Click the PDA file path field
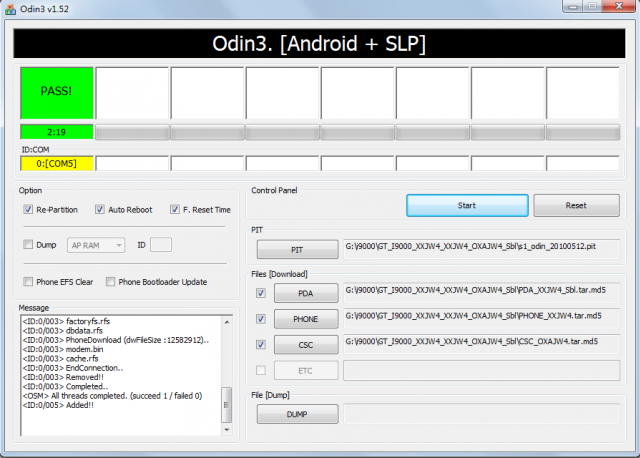640x458 pixels. [482, 293]
